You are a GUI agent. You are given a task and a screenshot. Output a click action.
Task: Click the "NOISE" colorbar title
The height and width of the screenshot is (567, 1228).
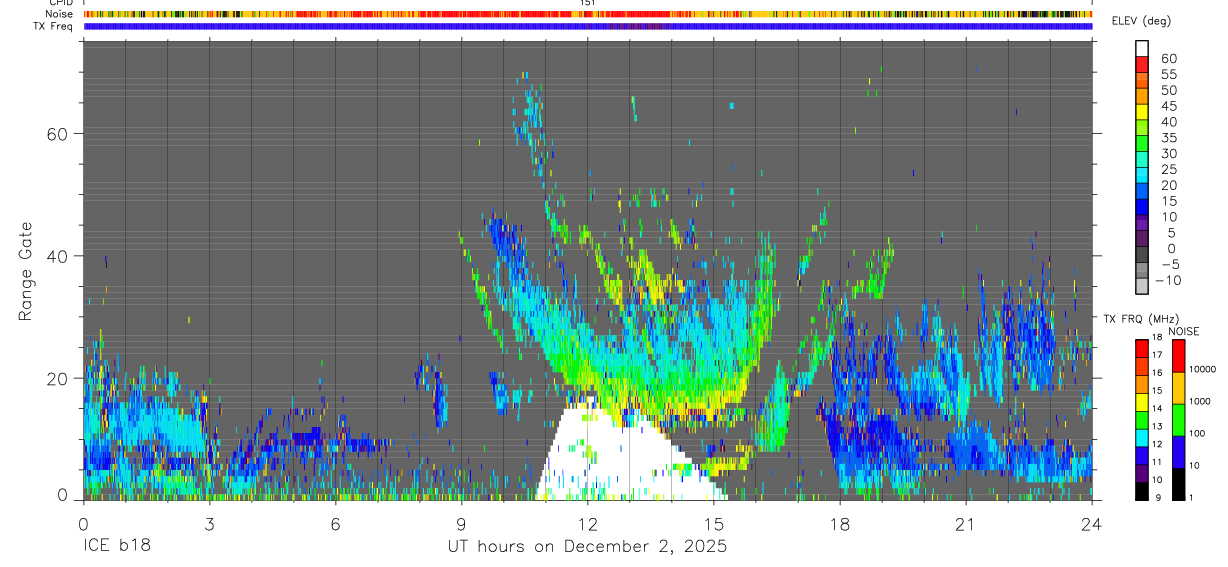(1183, 331)
